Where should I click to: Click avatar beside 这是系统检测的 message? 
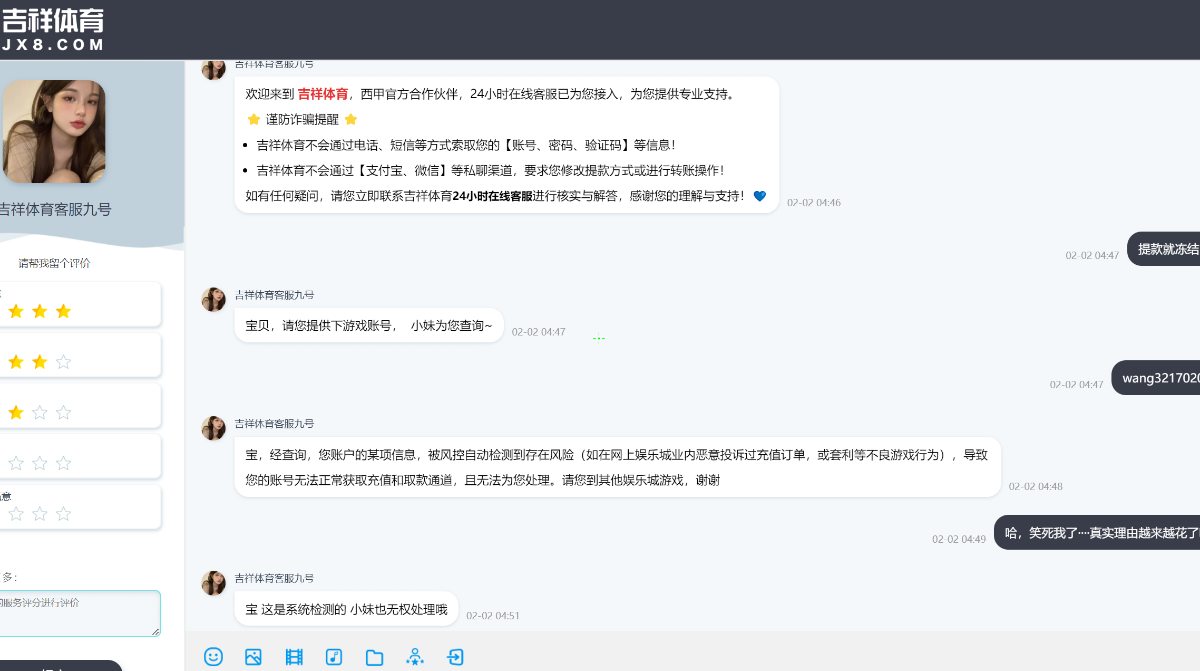(213, 583)
